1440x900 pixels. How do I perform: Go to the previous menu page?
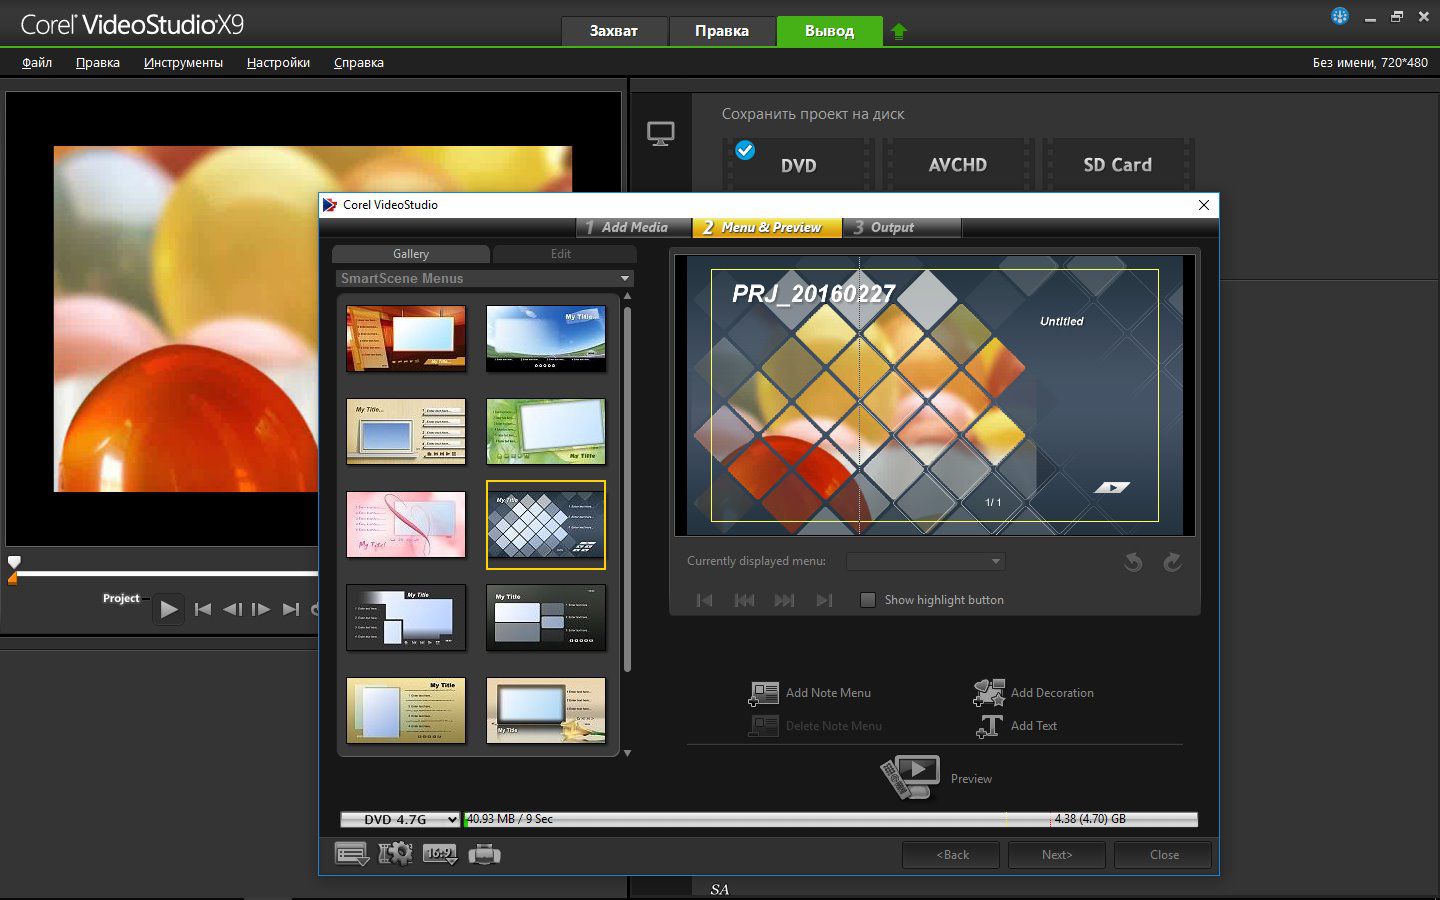coord(744,600)
